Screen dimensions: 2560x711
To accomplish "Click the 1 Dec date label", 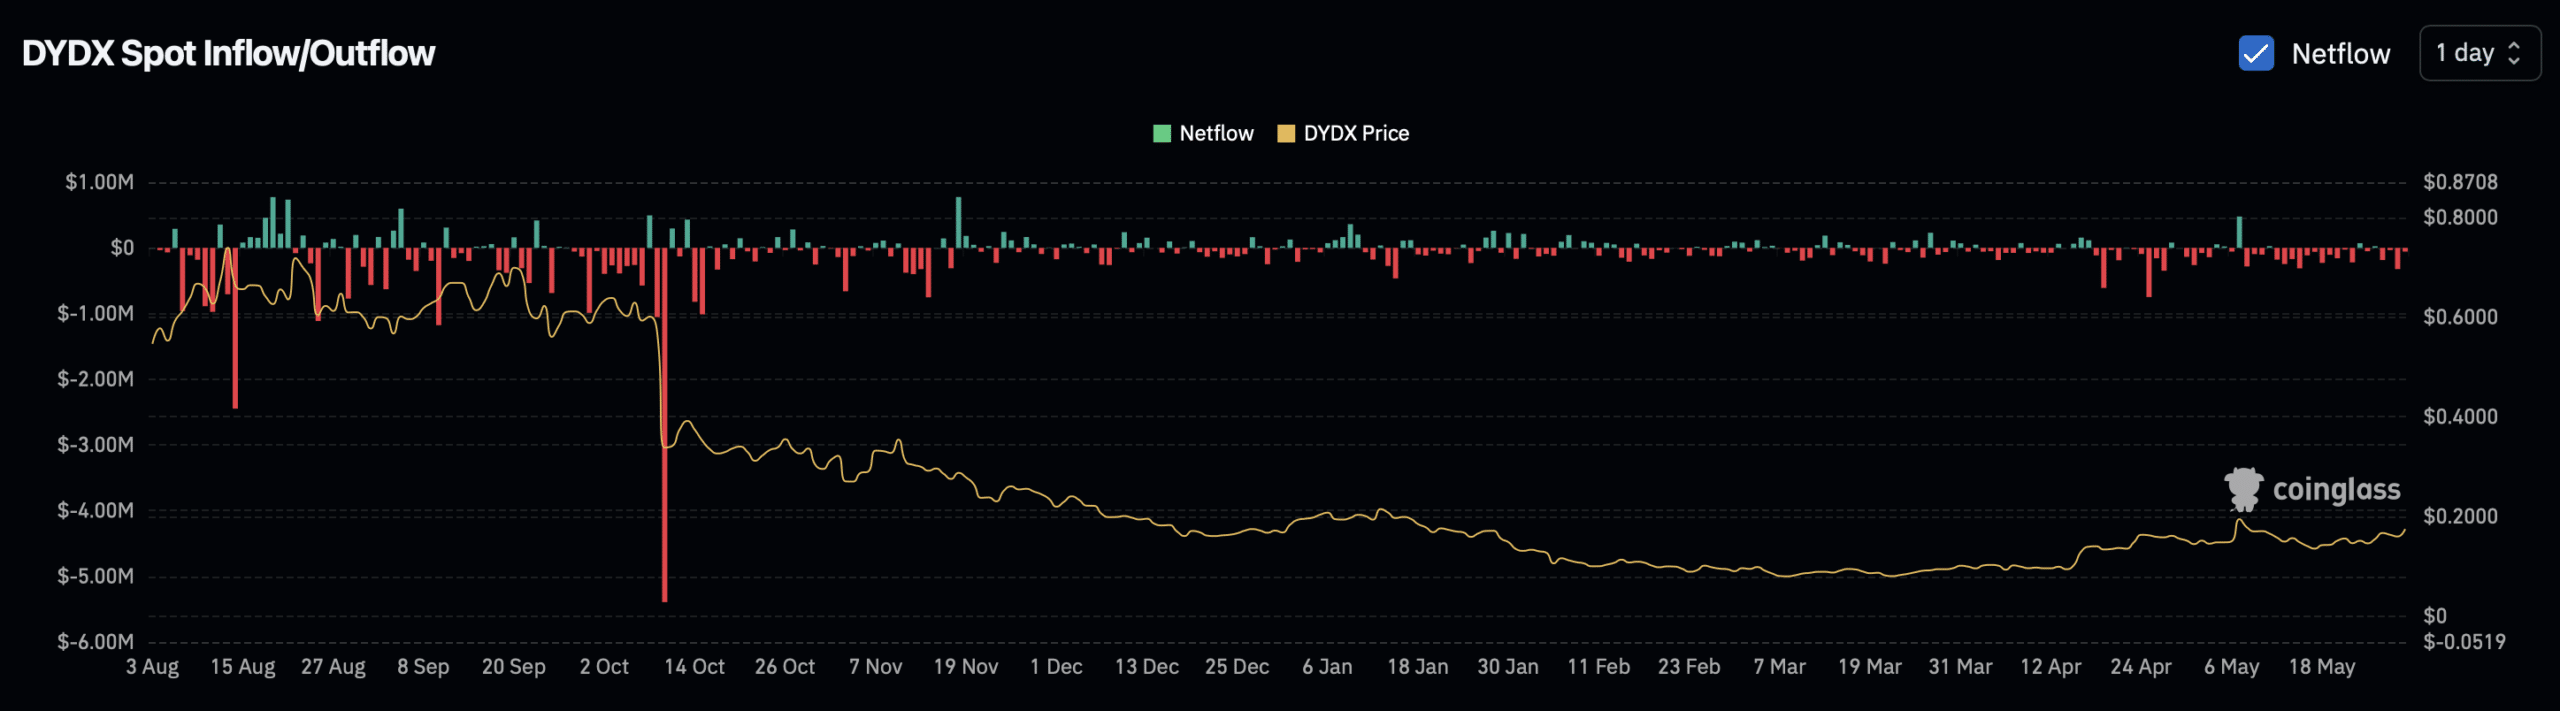I will point(1056,667).
